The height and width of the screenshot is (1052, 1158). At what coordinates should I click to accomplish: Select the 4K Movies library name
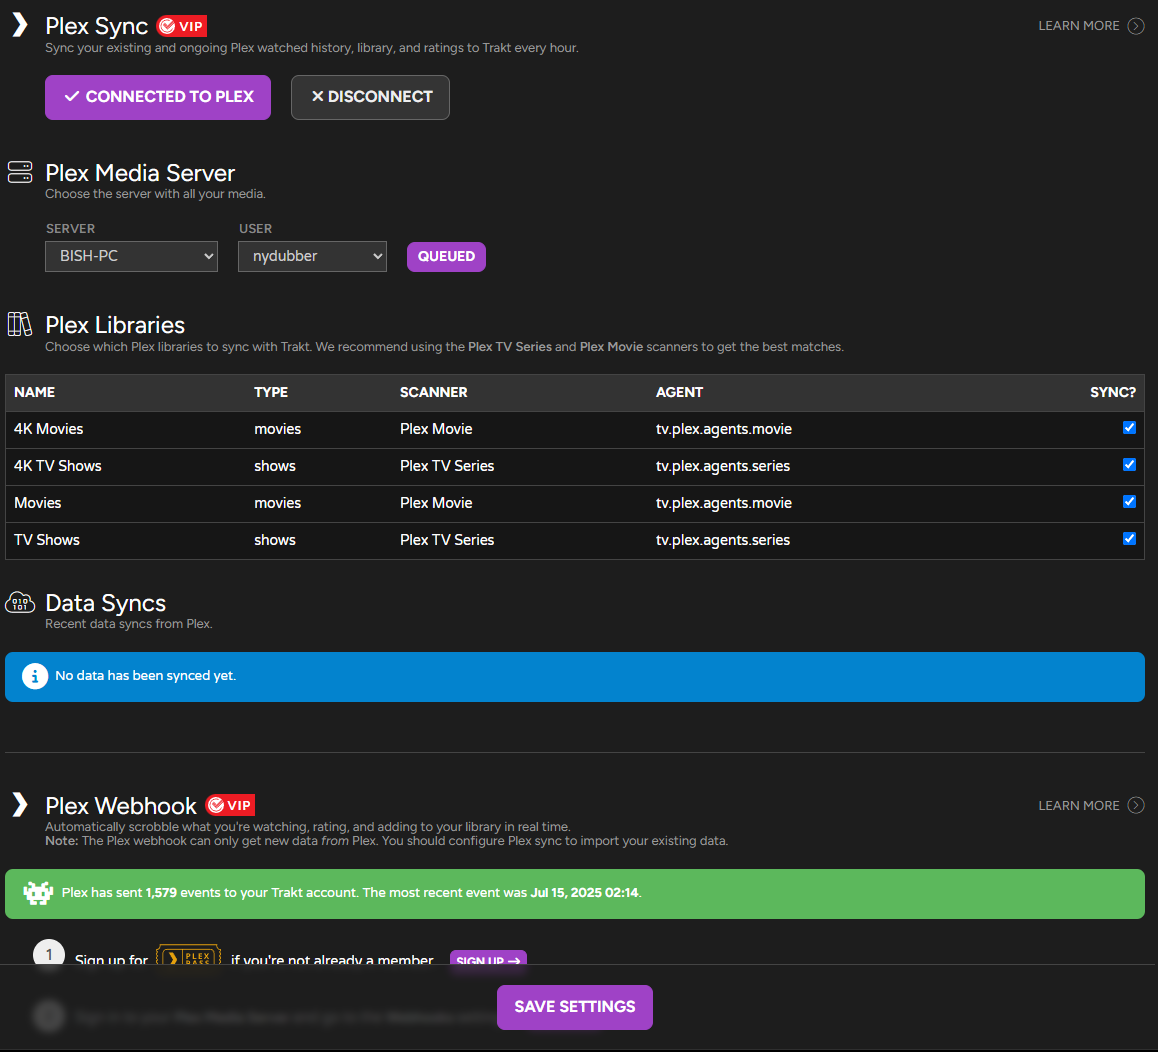point(49,429)
